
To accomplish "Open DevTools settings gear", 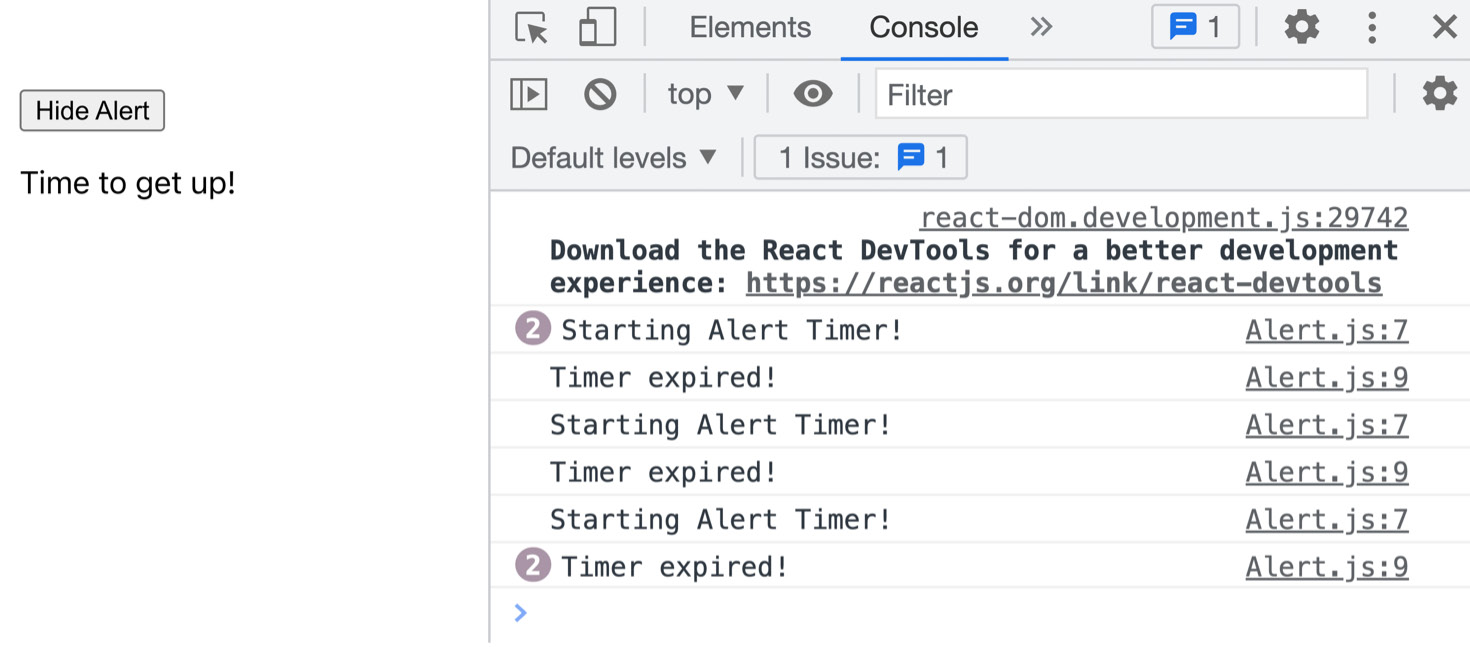I will [x=1301, y=27].
